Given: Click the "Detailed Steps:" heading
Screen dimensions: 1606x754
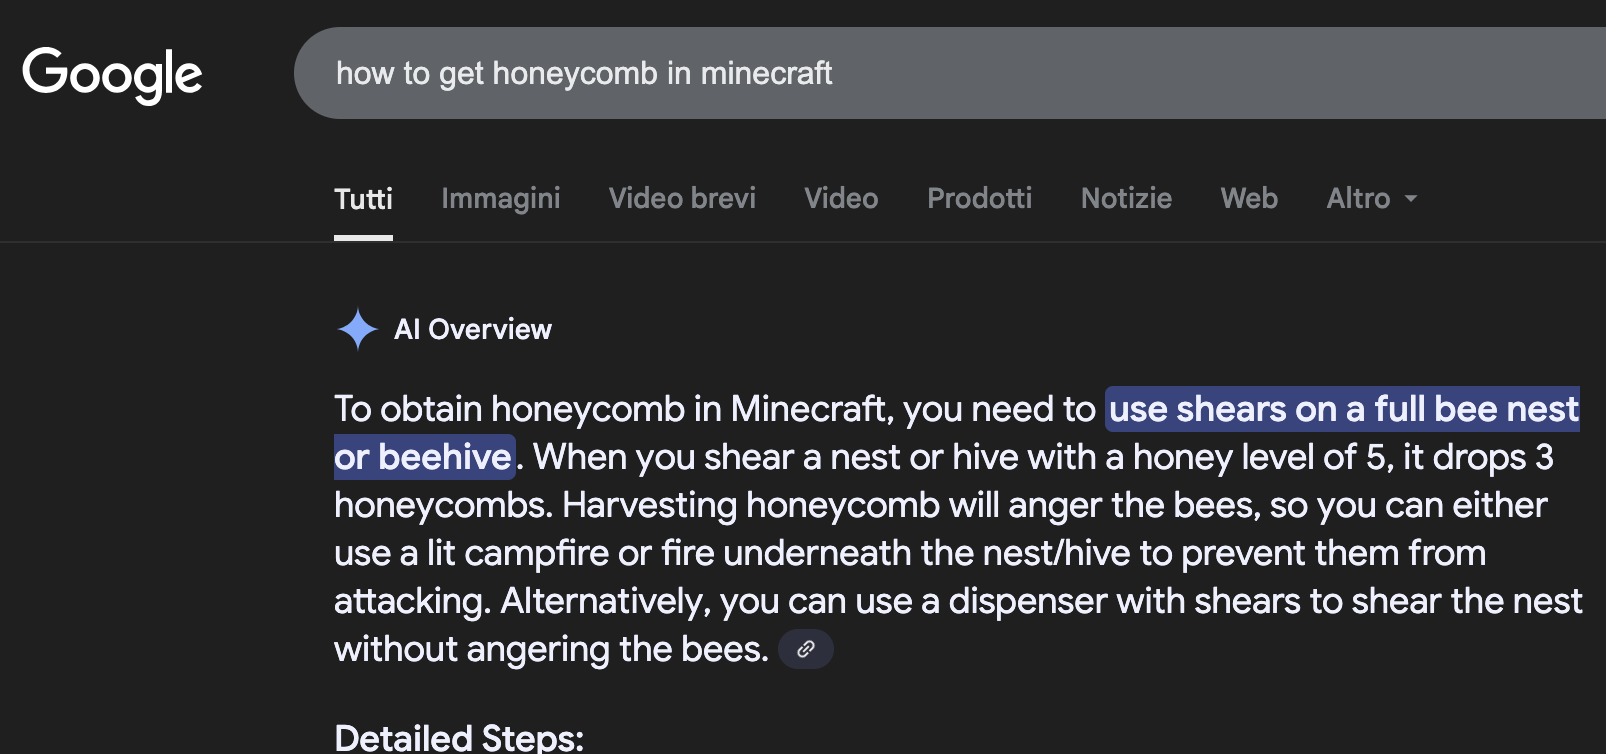Looking at the screenshot, I should [x=459, y=738].
